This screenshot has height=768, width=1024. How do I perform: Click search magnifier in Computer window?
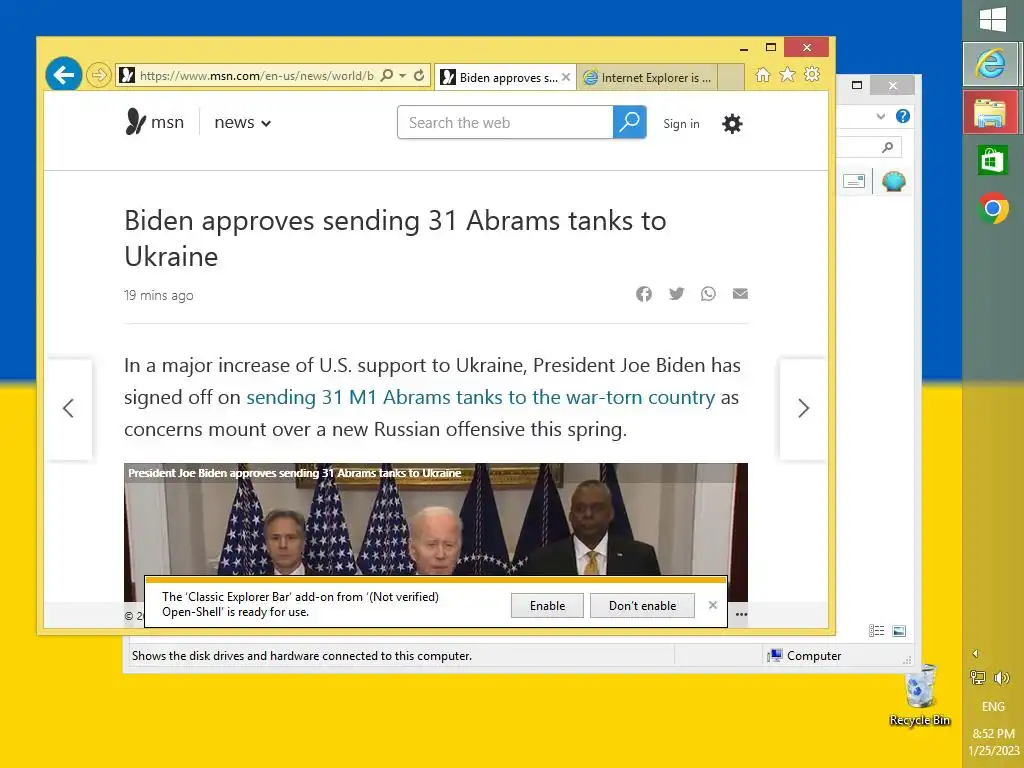point(887,148)
